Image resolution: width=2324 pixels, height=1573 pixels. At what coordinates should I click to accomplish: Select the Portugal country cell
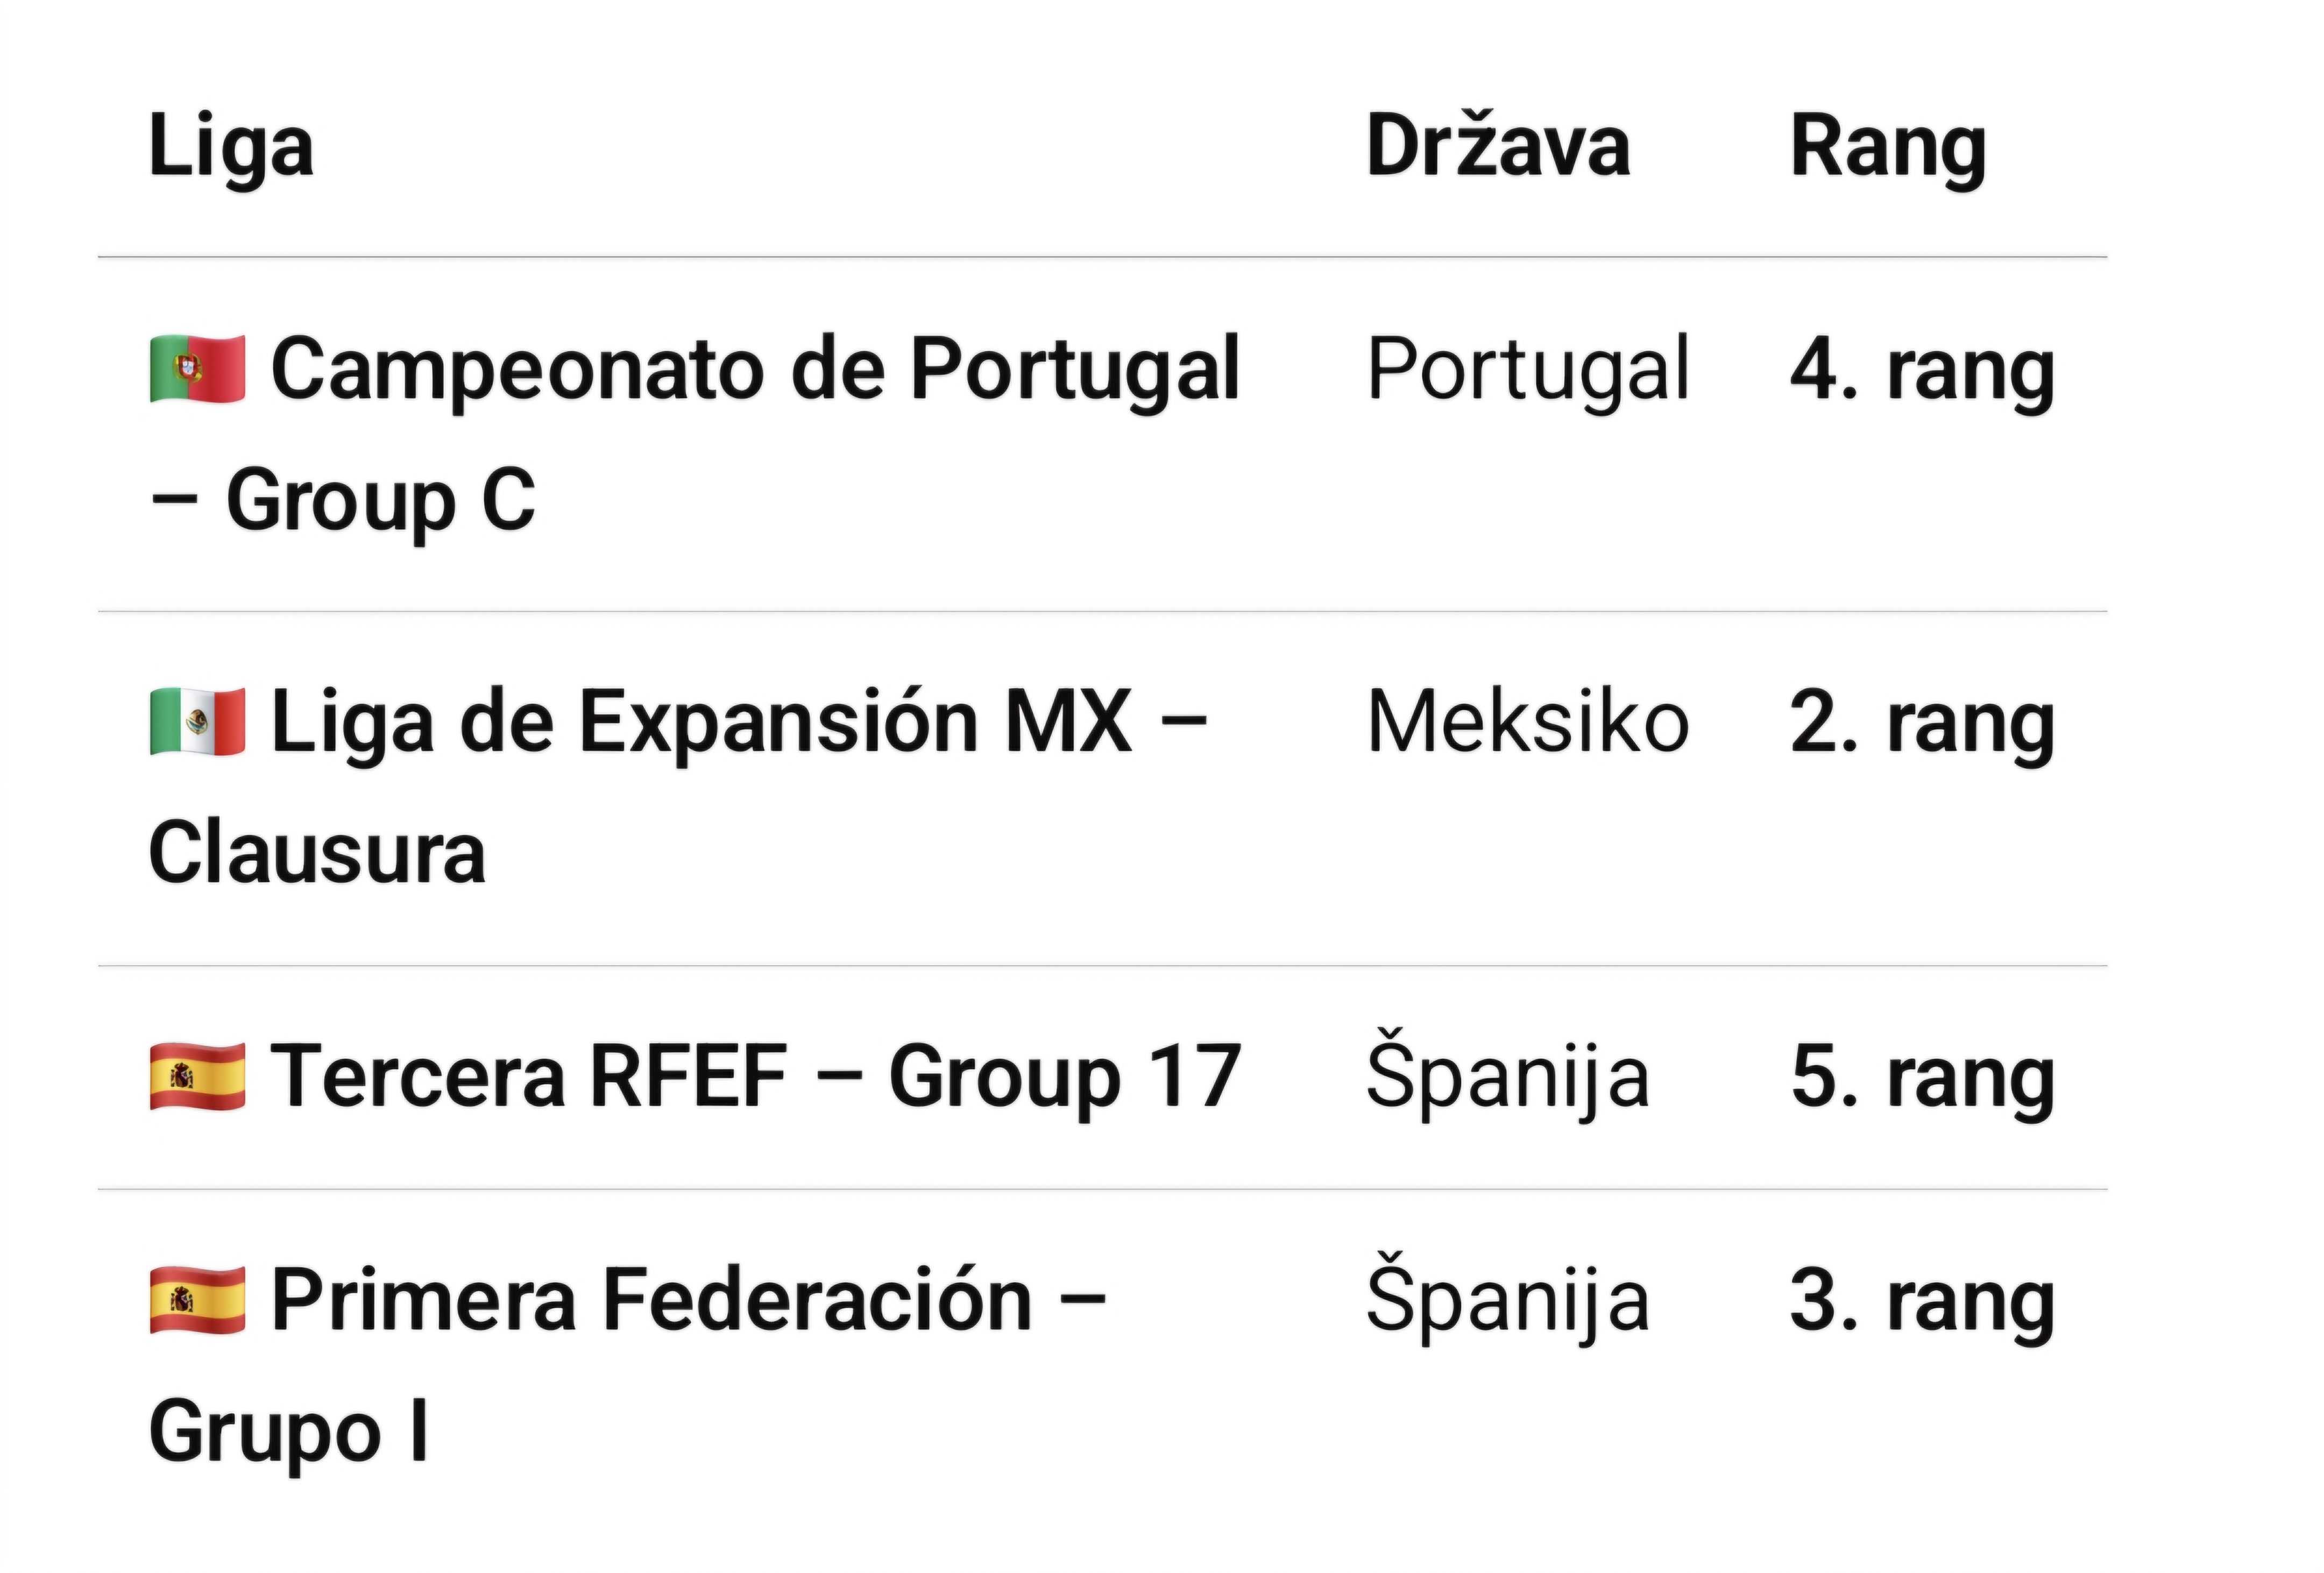1528,370
